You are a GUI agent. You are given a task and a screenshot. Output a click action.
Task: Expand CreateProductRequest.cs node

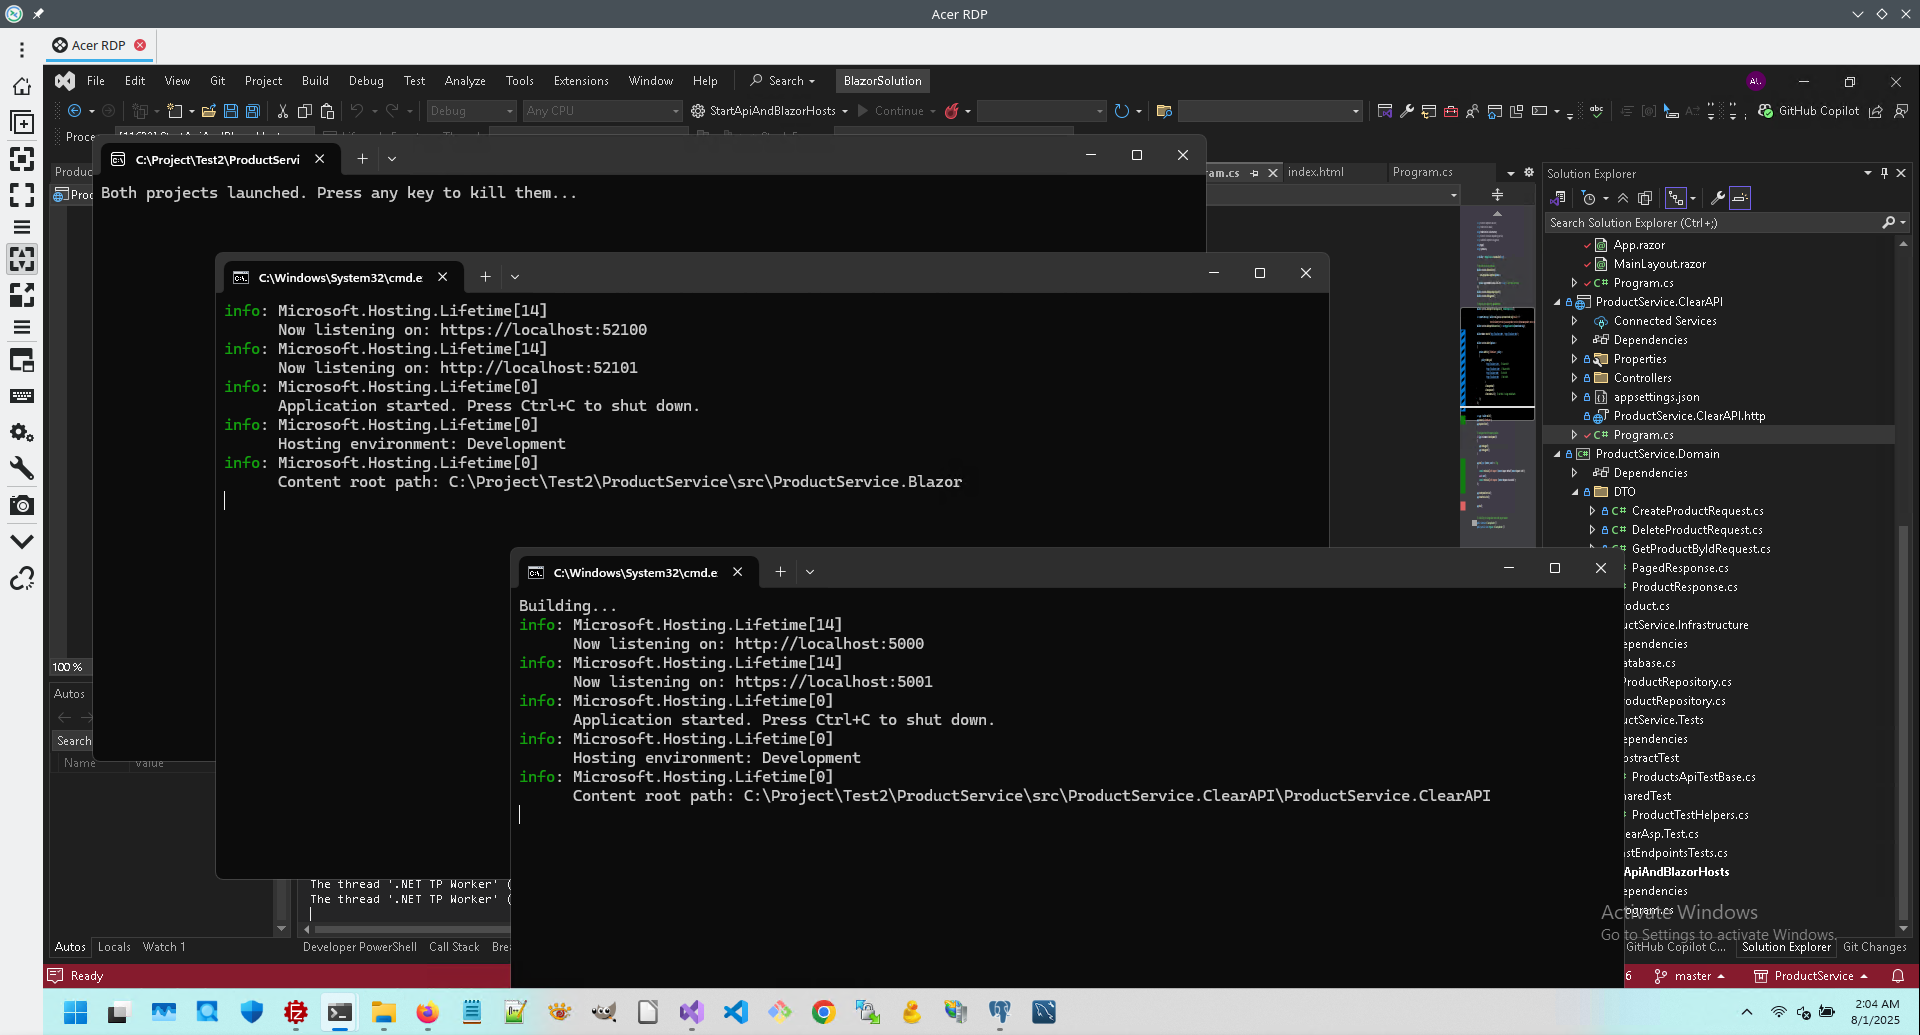click(1592, 511)
